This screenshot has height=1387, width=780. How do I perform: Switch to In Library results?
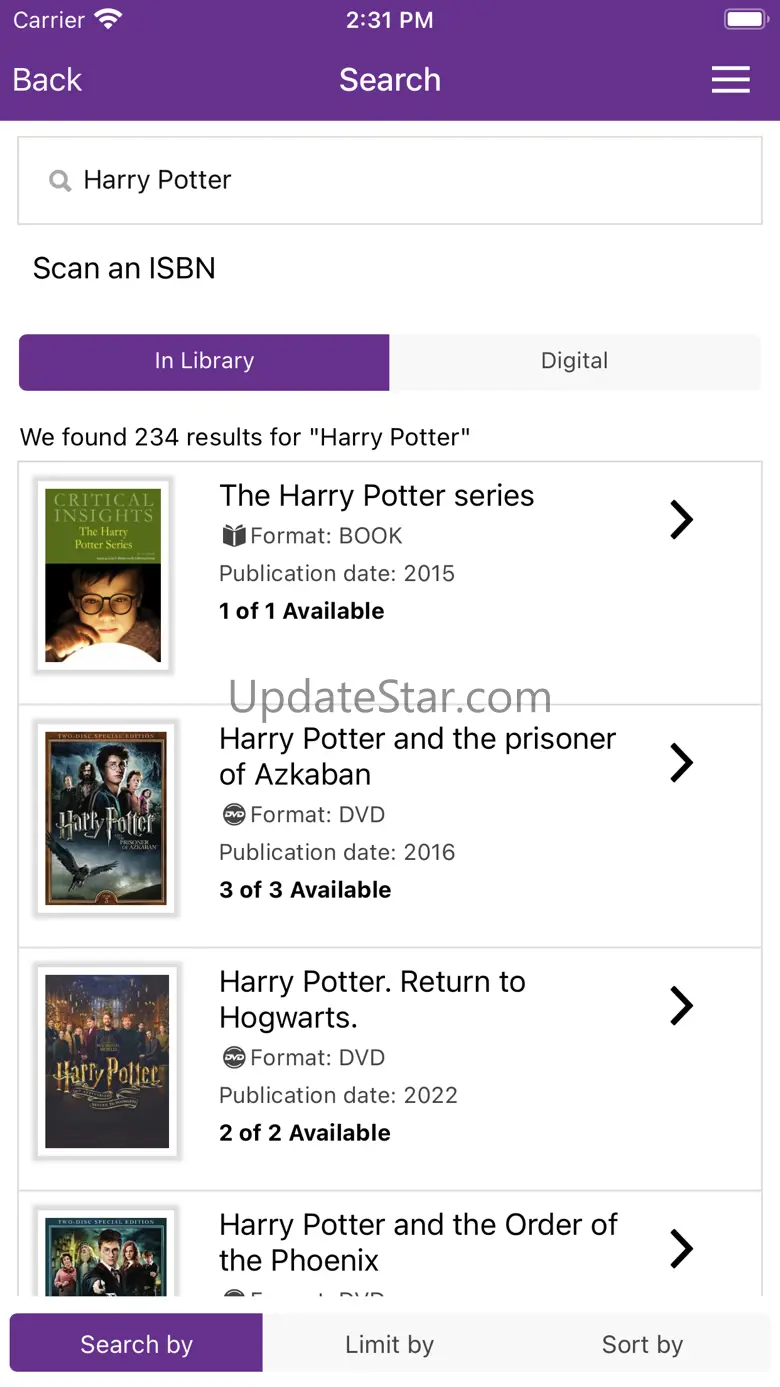click(x=204, y=362)
